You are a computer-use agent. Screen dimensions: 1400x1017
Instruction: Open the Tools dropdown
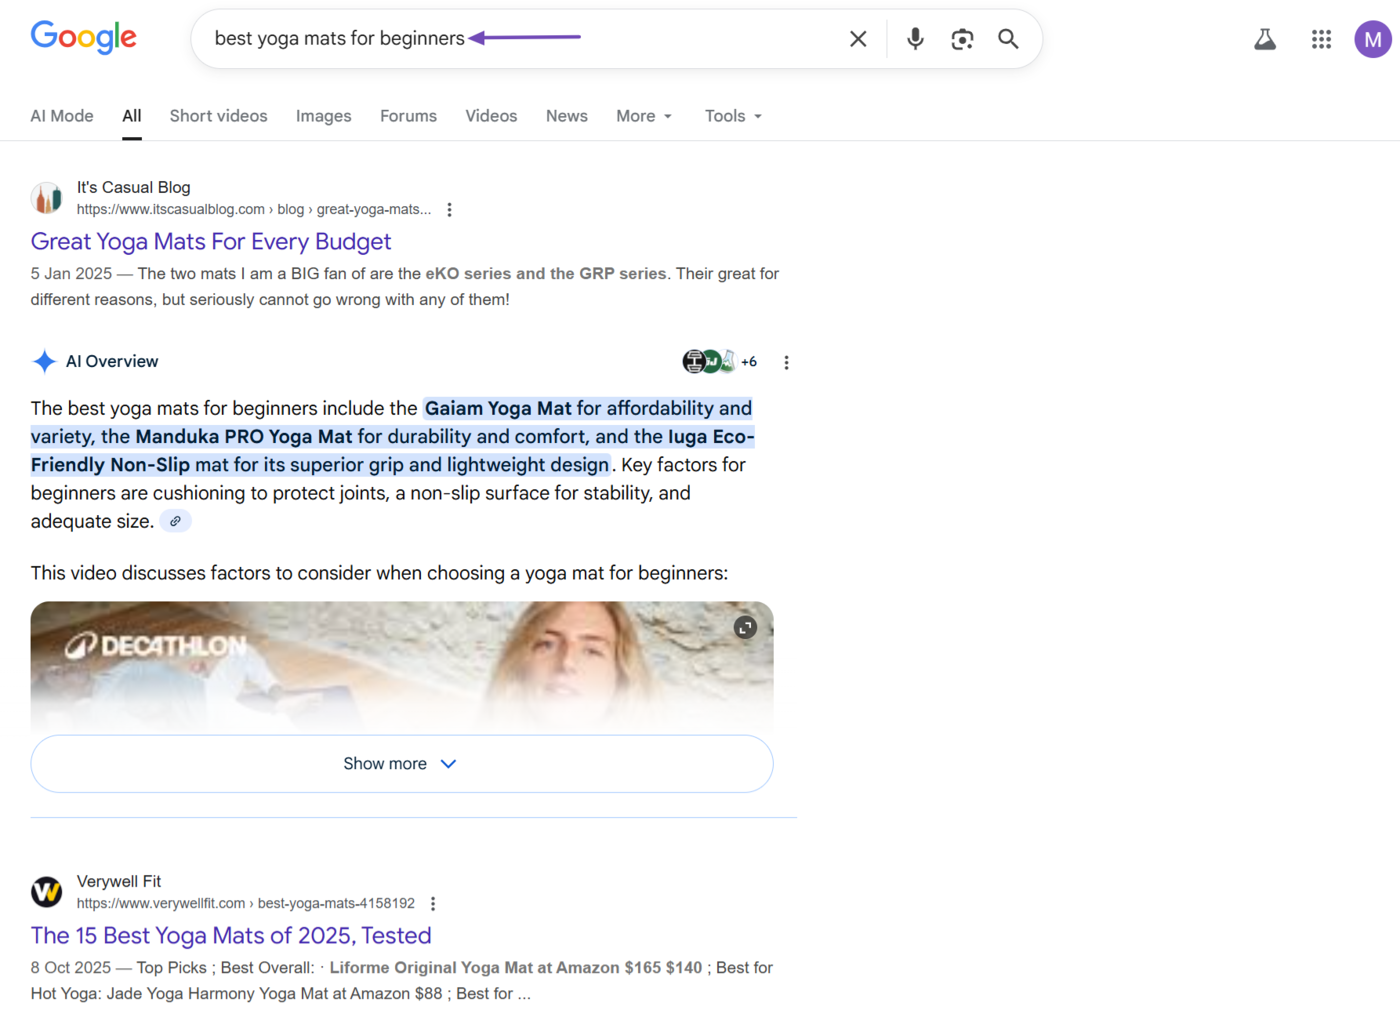[x=732, y=116]
